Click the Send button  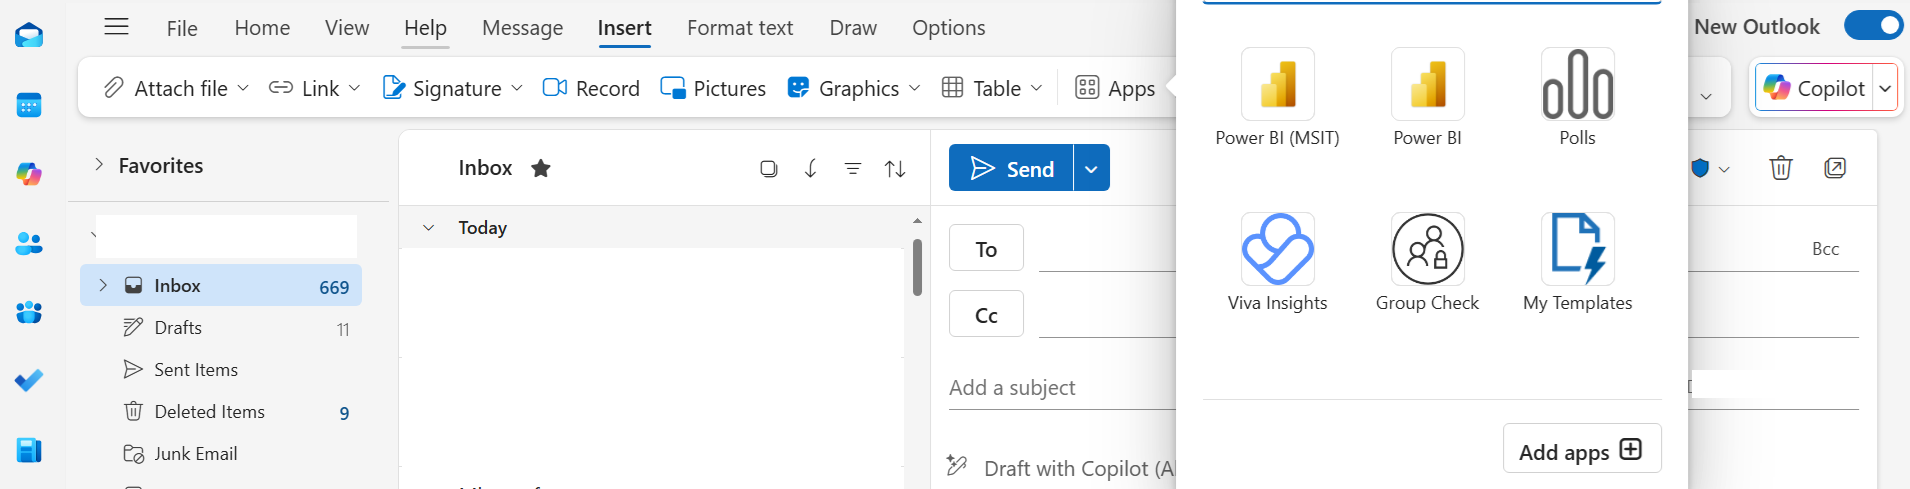coord(1011,169)
